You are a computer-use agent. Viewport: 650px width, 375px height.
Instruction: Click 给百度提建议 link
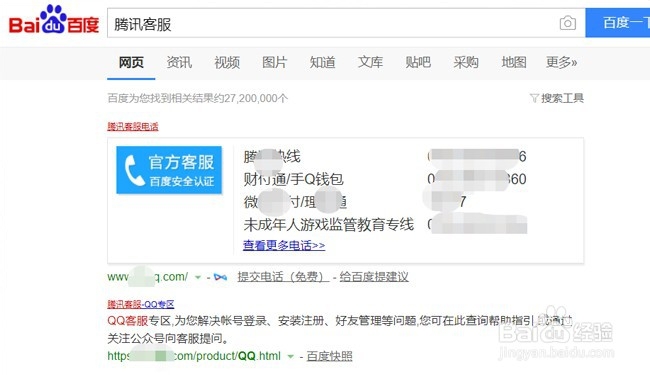374,277
